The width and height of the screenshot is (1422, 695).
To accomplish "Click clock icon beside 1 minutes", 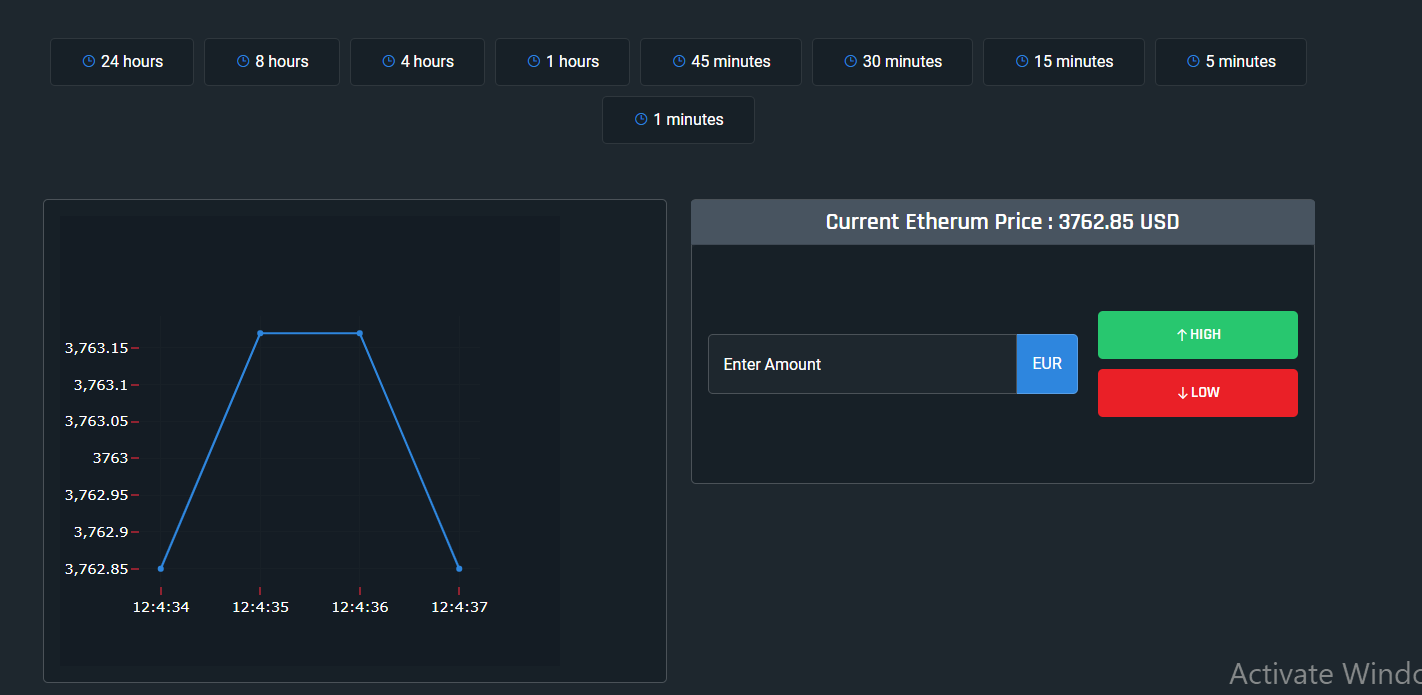I will click(641, 120).
